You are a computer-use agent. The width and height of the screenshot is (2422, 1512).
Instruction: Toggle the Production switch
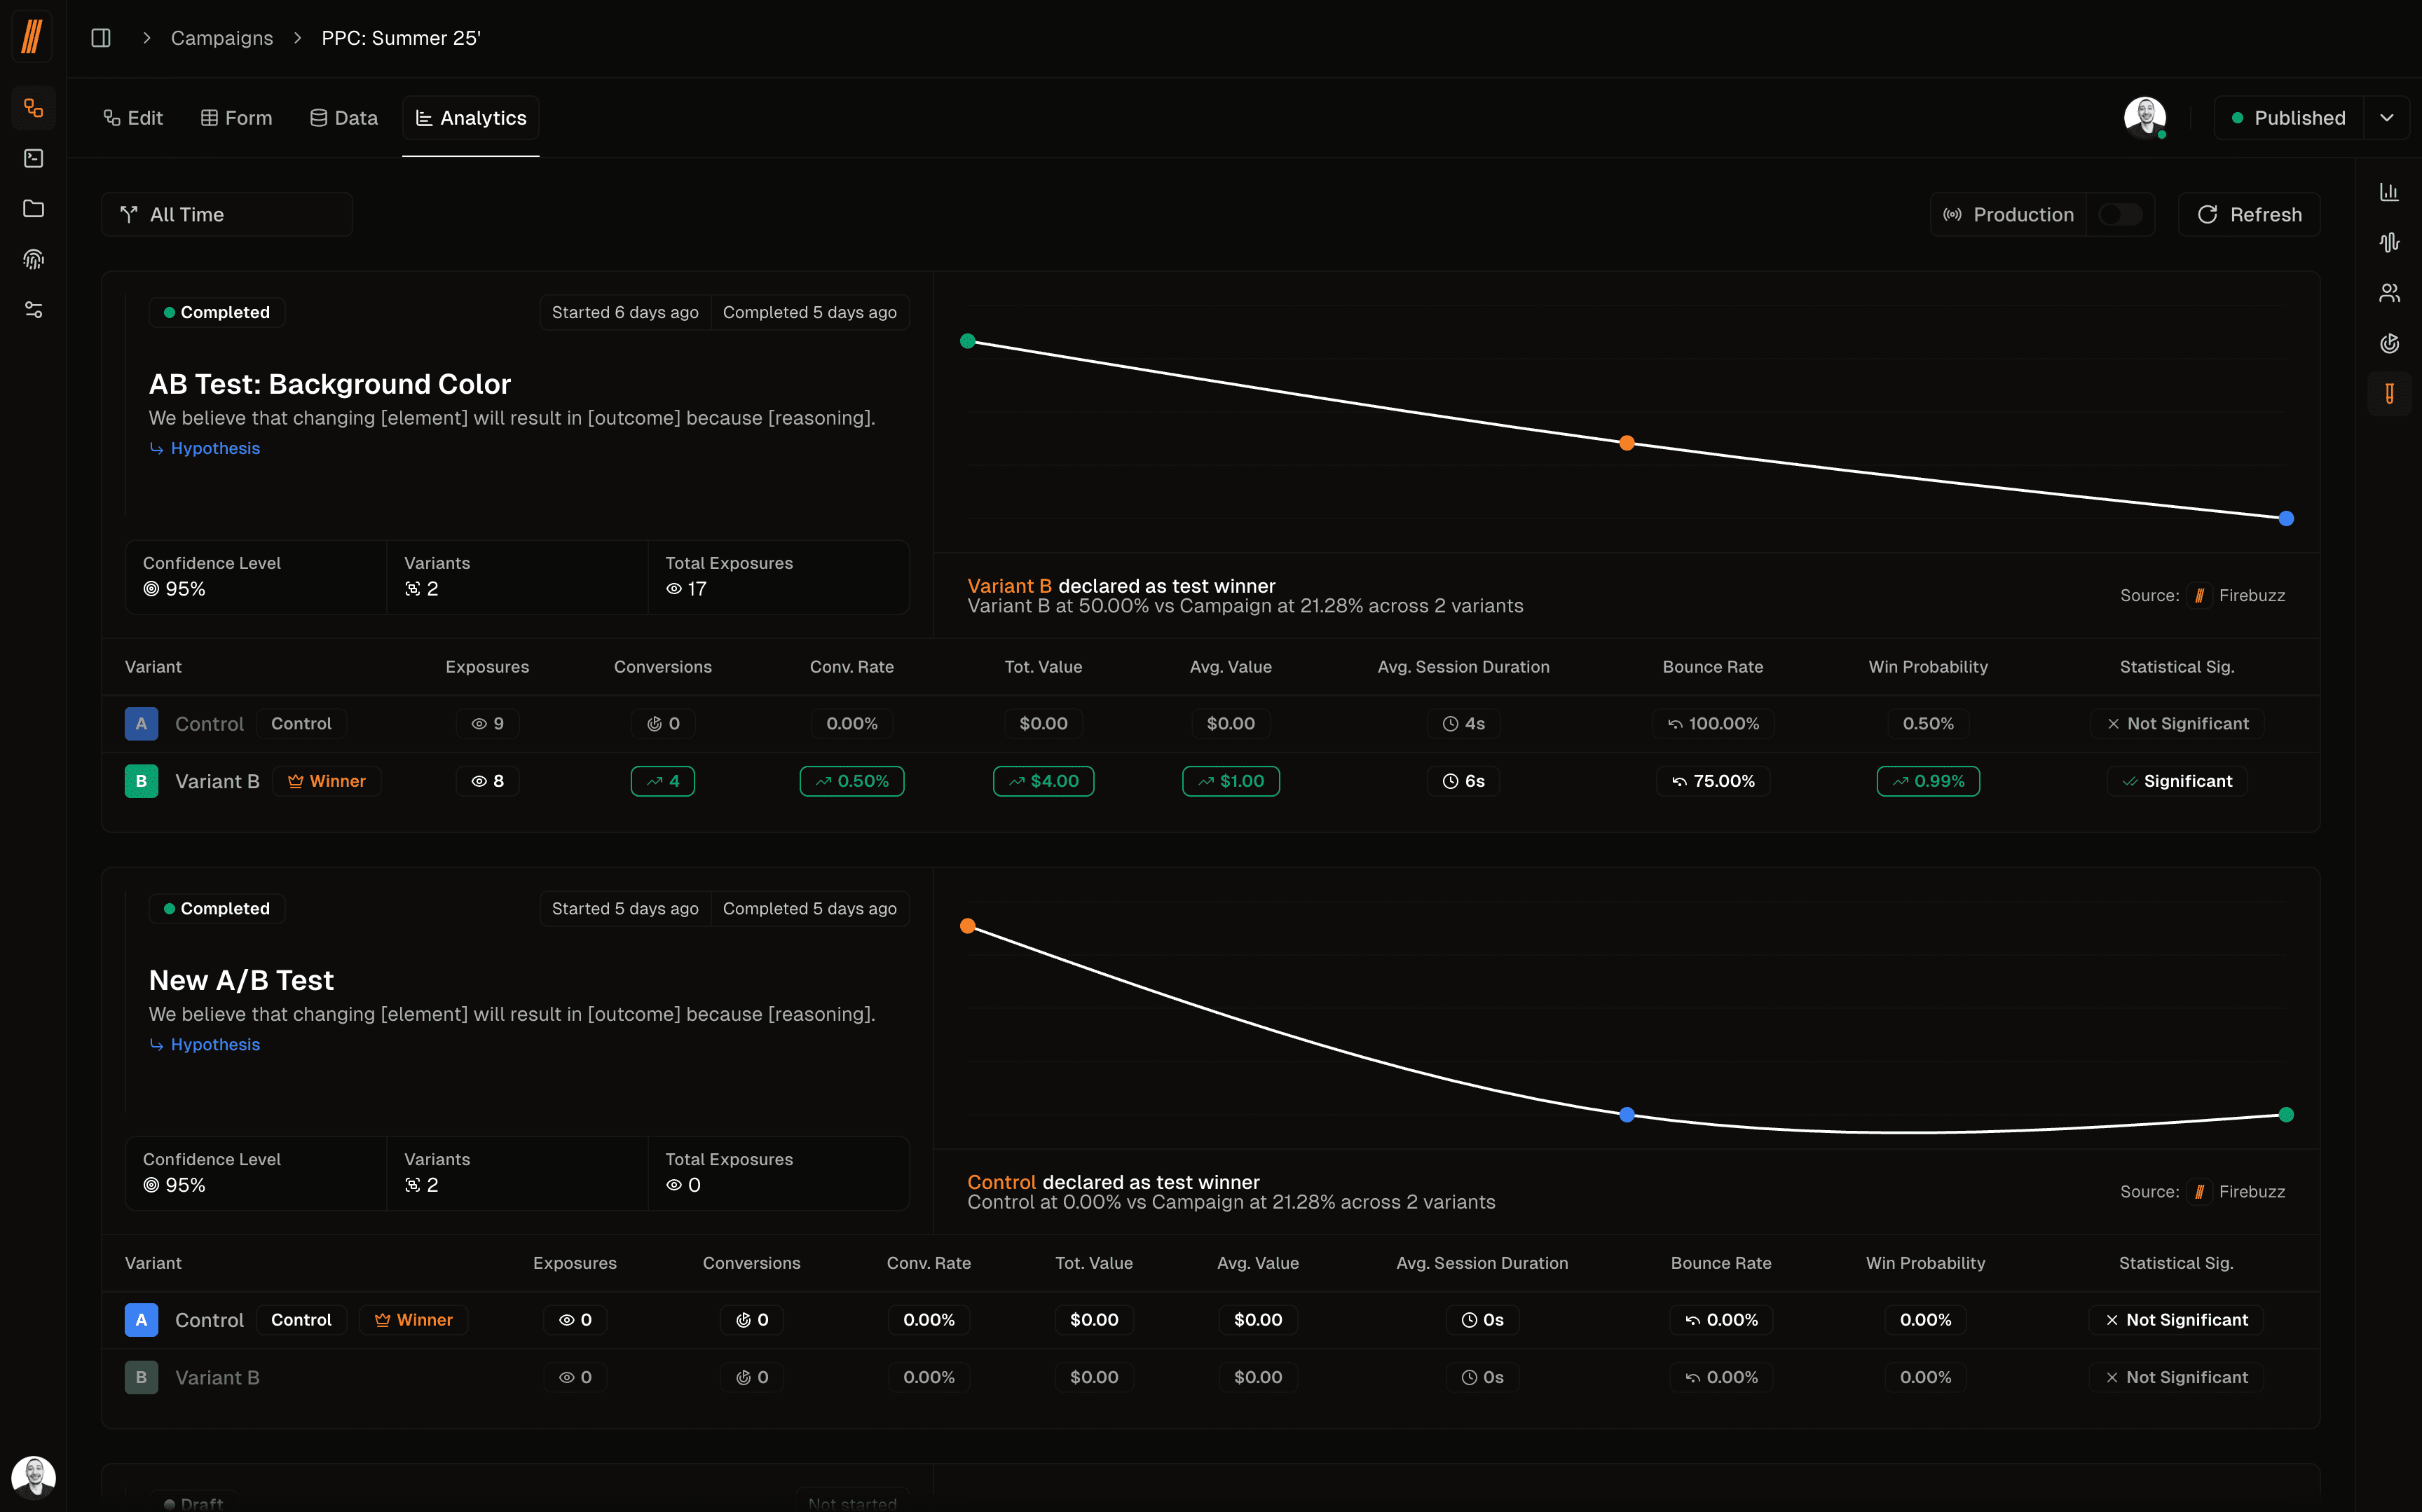tap(2119, 215)
